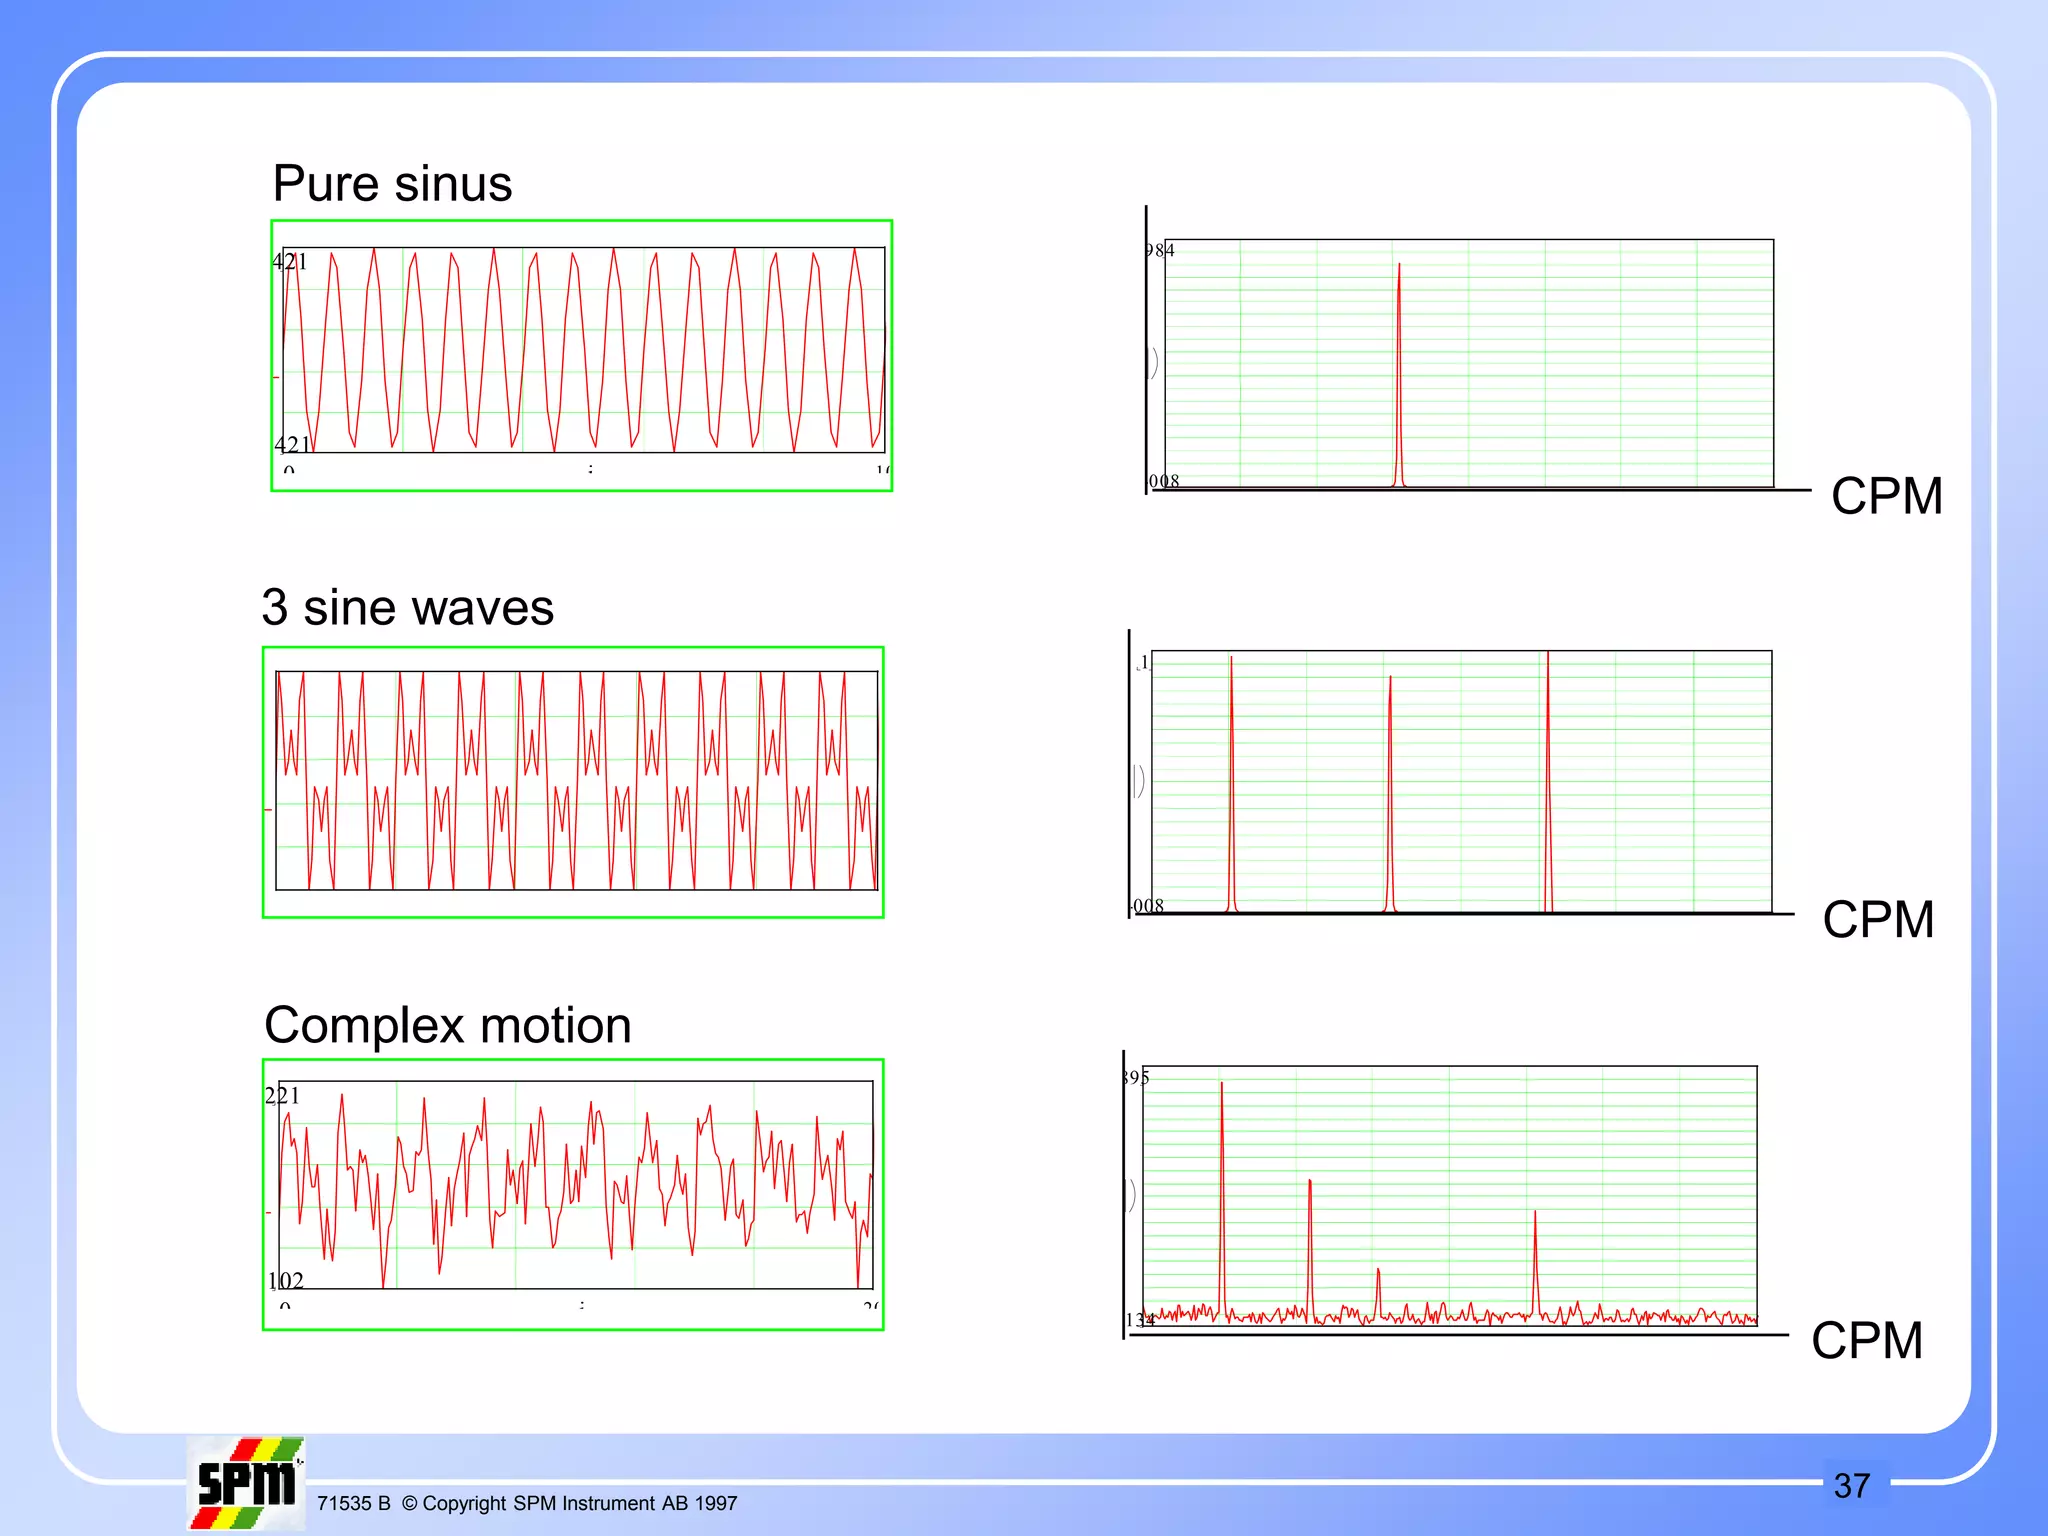The image size is (2048, 1536).
Task: Click the top spectrum CPM label
Action: [1886, 496]
